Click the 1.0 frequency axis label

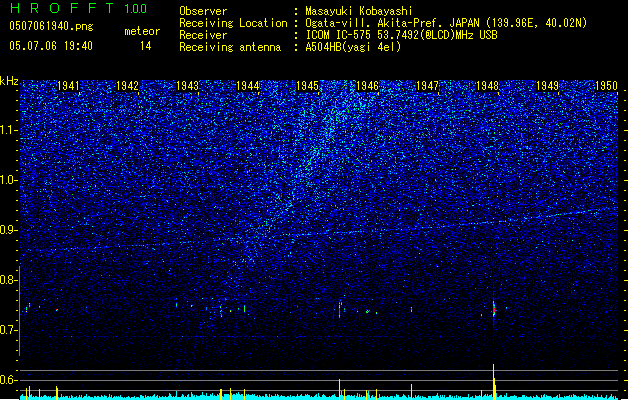coord(8,181)
